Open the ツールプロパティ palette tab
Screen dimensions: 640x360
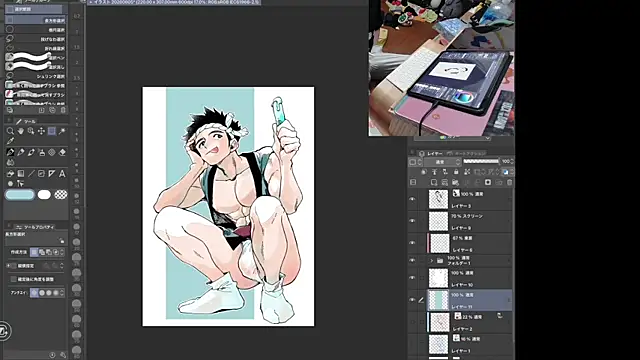36,227
